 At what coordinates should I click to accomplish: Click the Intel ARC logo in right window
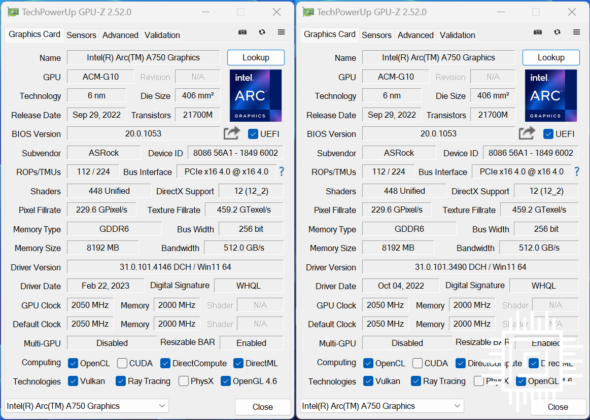point(551,96)
